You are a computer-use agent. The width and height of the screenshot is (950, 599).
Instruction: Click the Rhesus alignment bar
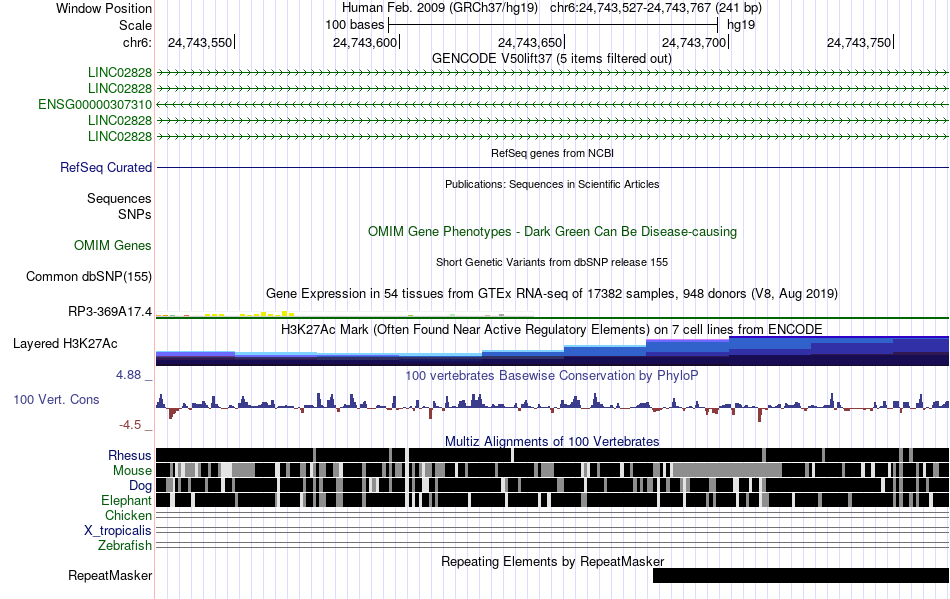553,455
